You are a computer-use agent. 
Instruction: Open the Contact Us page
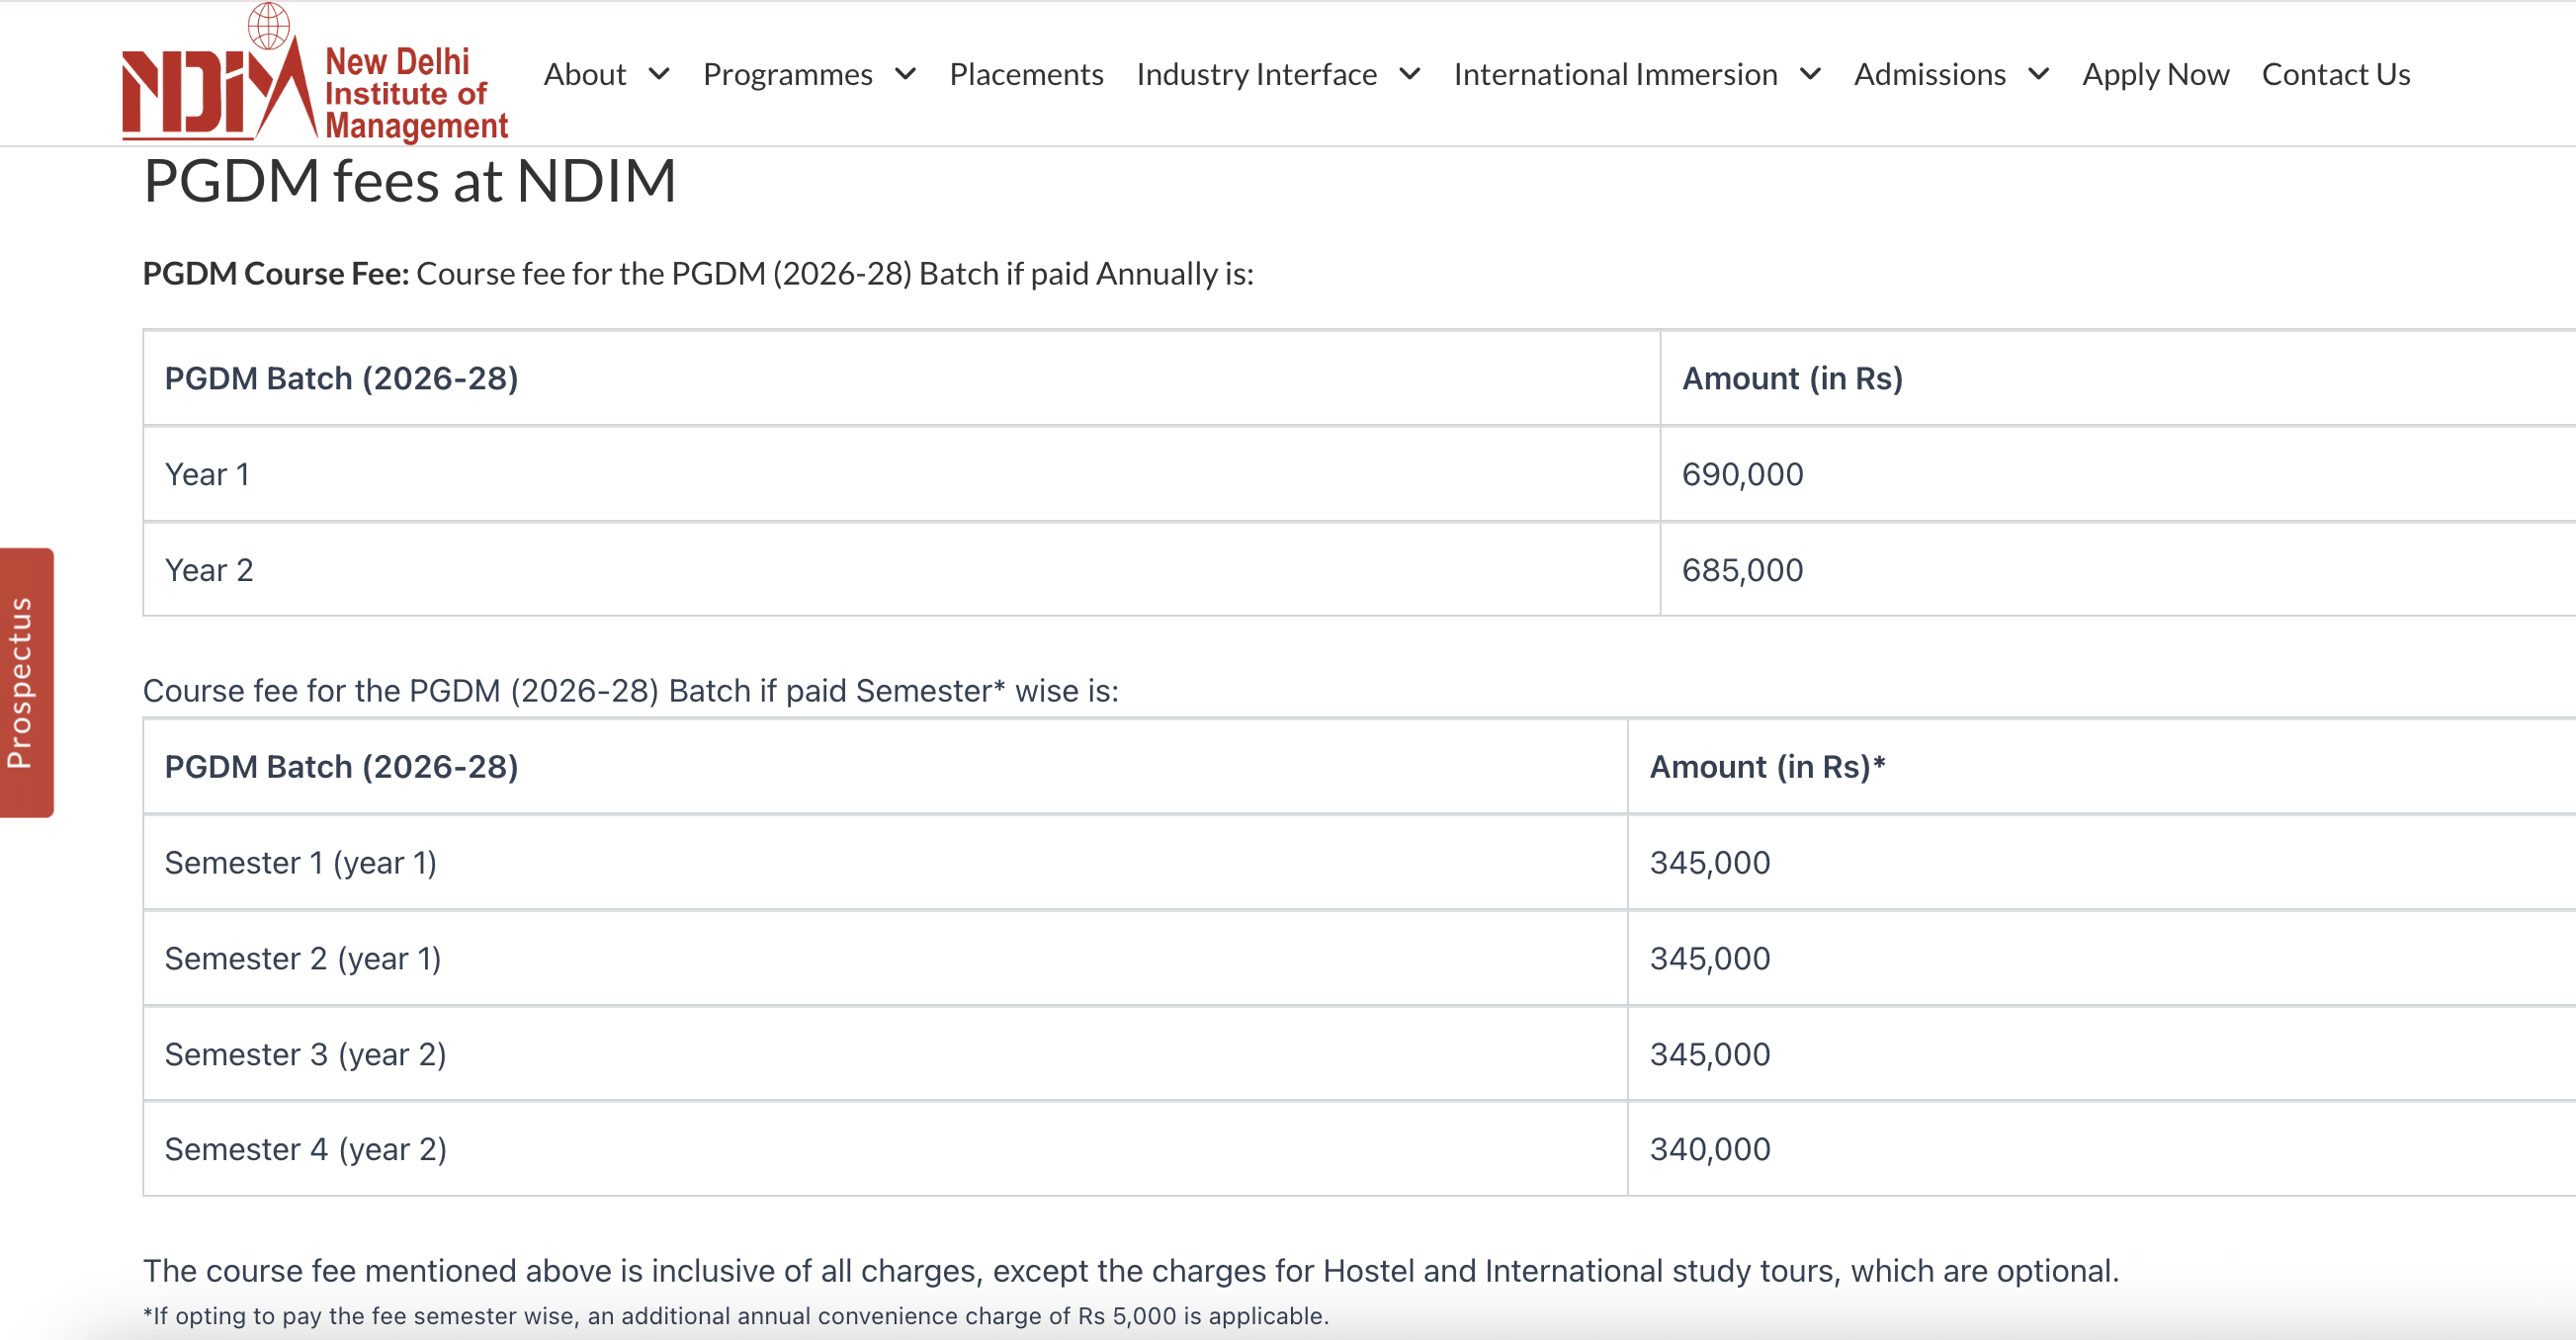(2336, 74)
